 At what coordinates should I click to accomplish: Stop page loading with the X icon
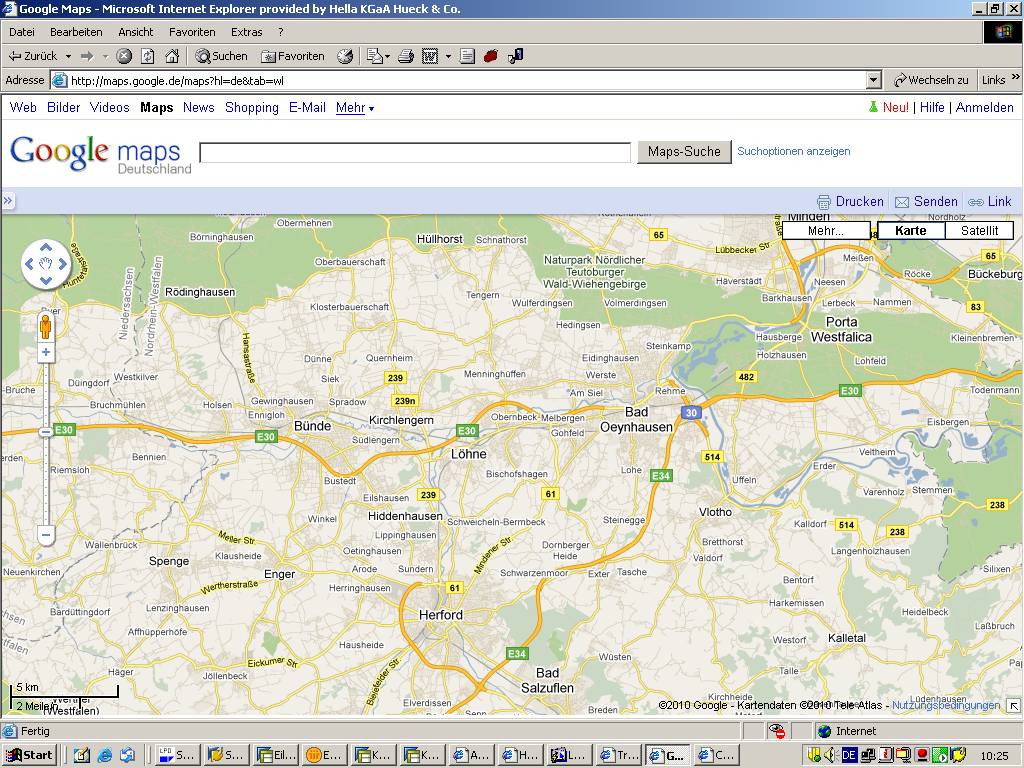[x=124, y=56]
